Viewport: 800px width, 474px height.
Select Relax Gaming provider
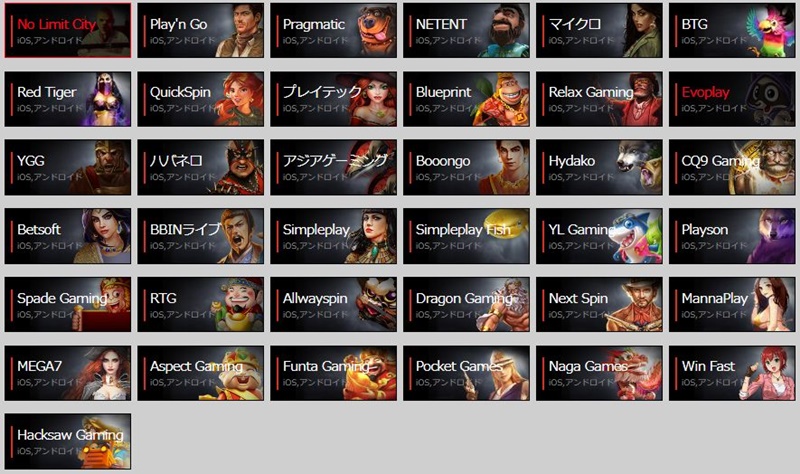(x=599, y=99)
